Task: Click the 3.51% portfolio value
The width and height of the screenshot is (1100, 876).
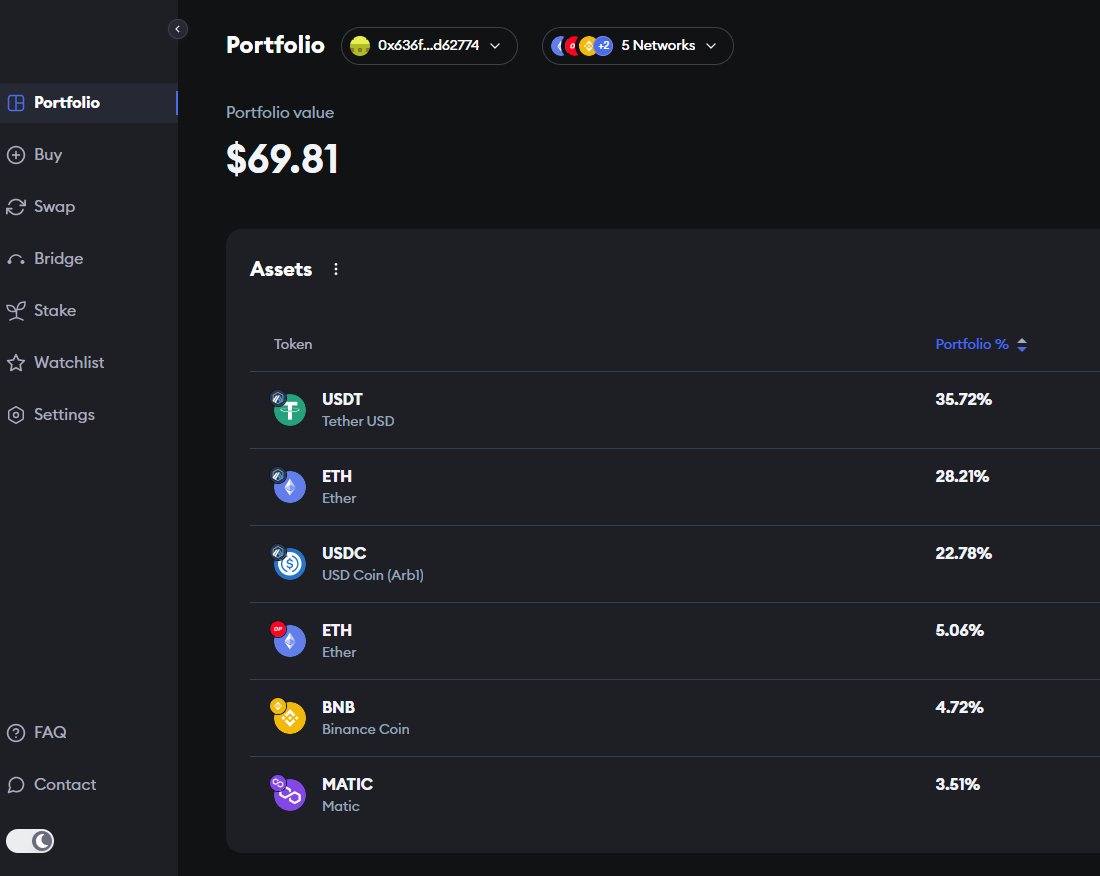Action: (957, 784)
